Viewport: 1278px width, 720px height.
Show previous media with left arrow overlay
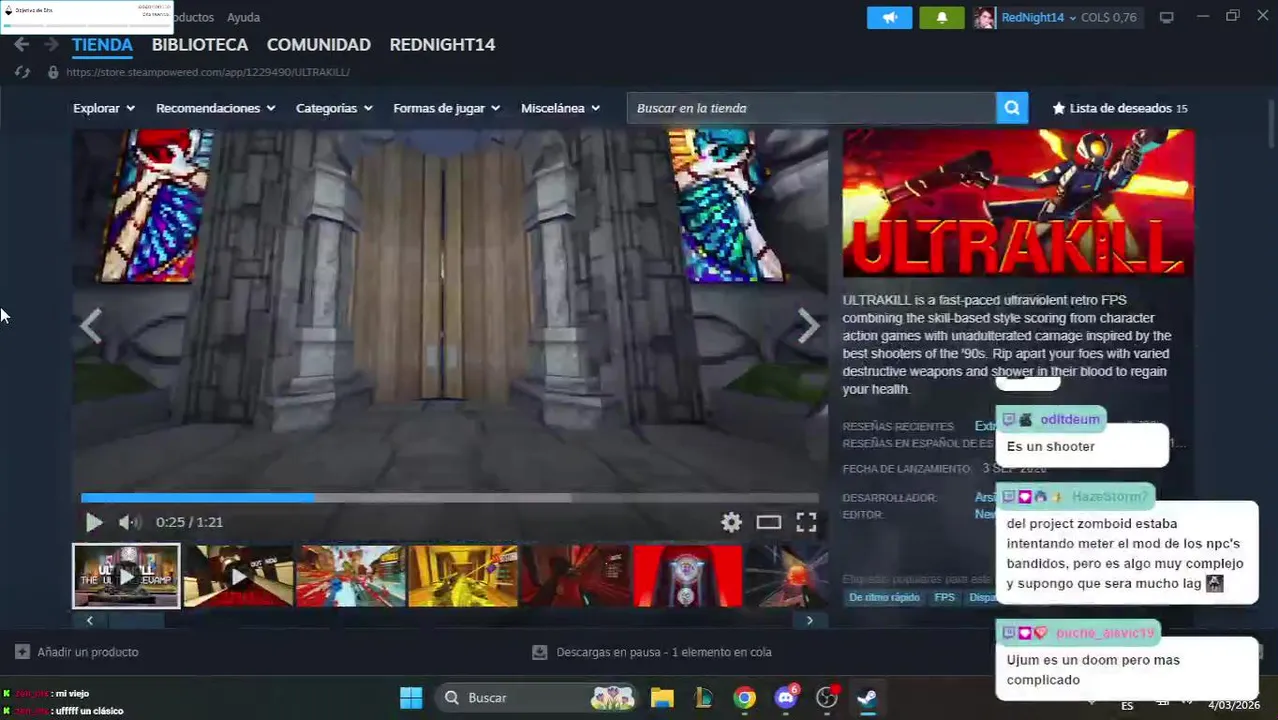click(91, 326)
